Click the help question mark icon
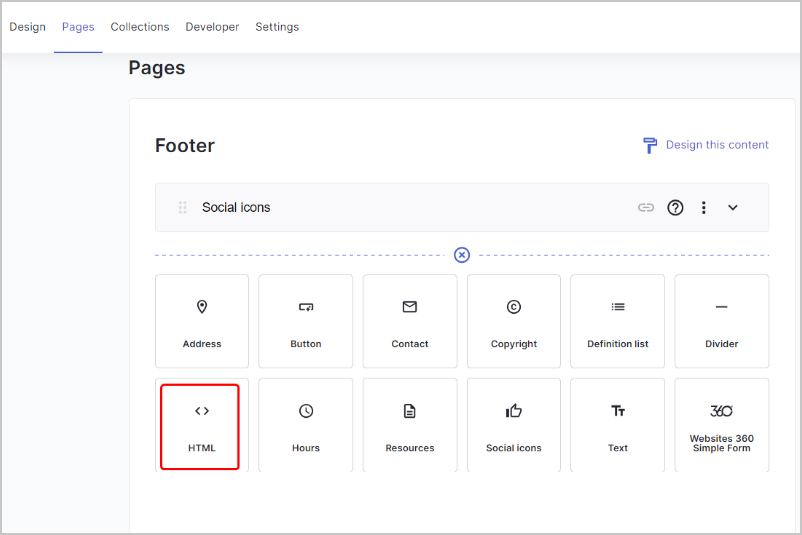802x535 pixels. (x=676, y=208)
